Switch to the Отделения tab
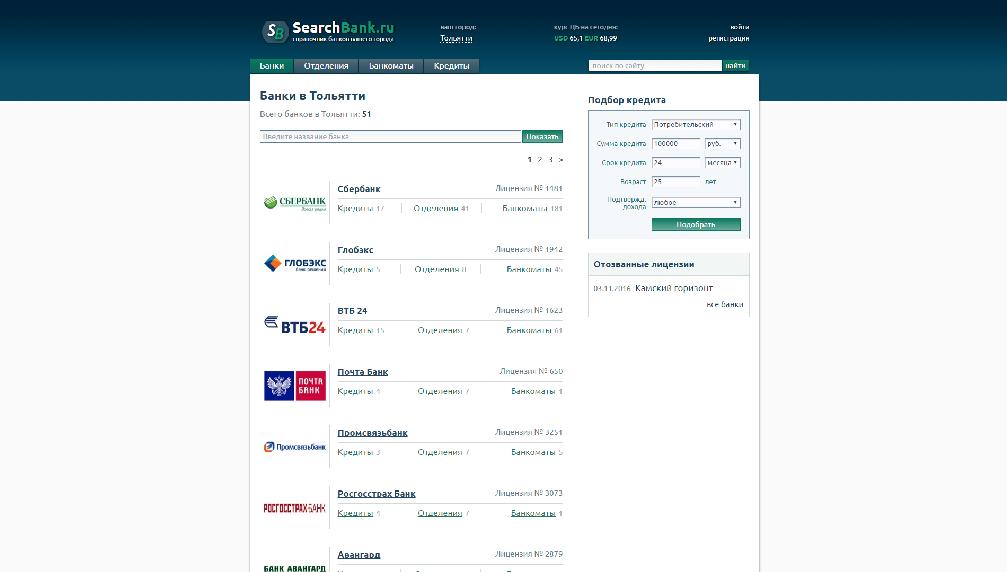 326,66
